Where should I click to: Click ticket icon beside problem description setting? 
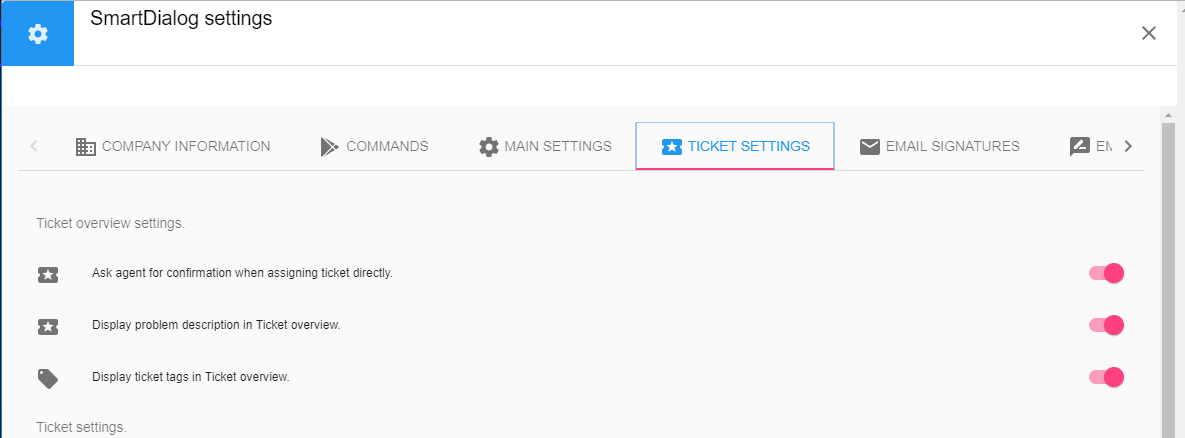(x=48, y=326)
